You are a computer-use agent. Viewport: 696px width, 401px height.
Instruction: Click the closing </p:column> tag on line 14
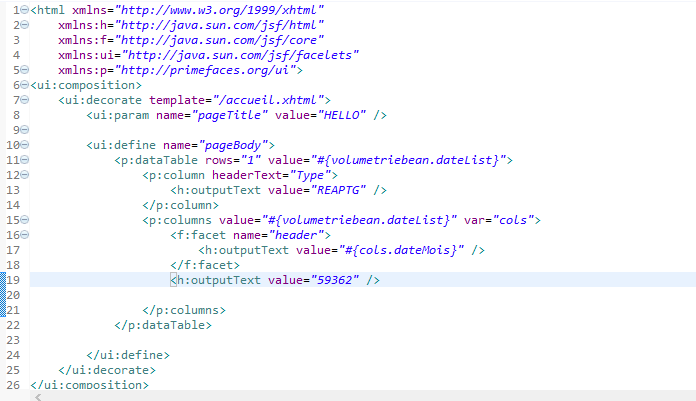(x=180, y=205)
